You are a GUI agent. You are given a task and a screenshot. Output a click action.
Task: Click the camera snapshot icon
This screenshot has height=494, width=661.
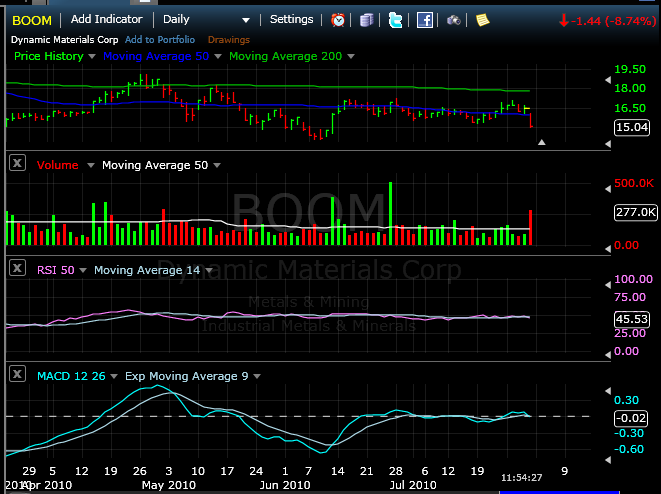coord(454,19)
